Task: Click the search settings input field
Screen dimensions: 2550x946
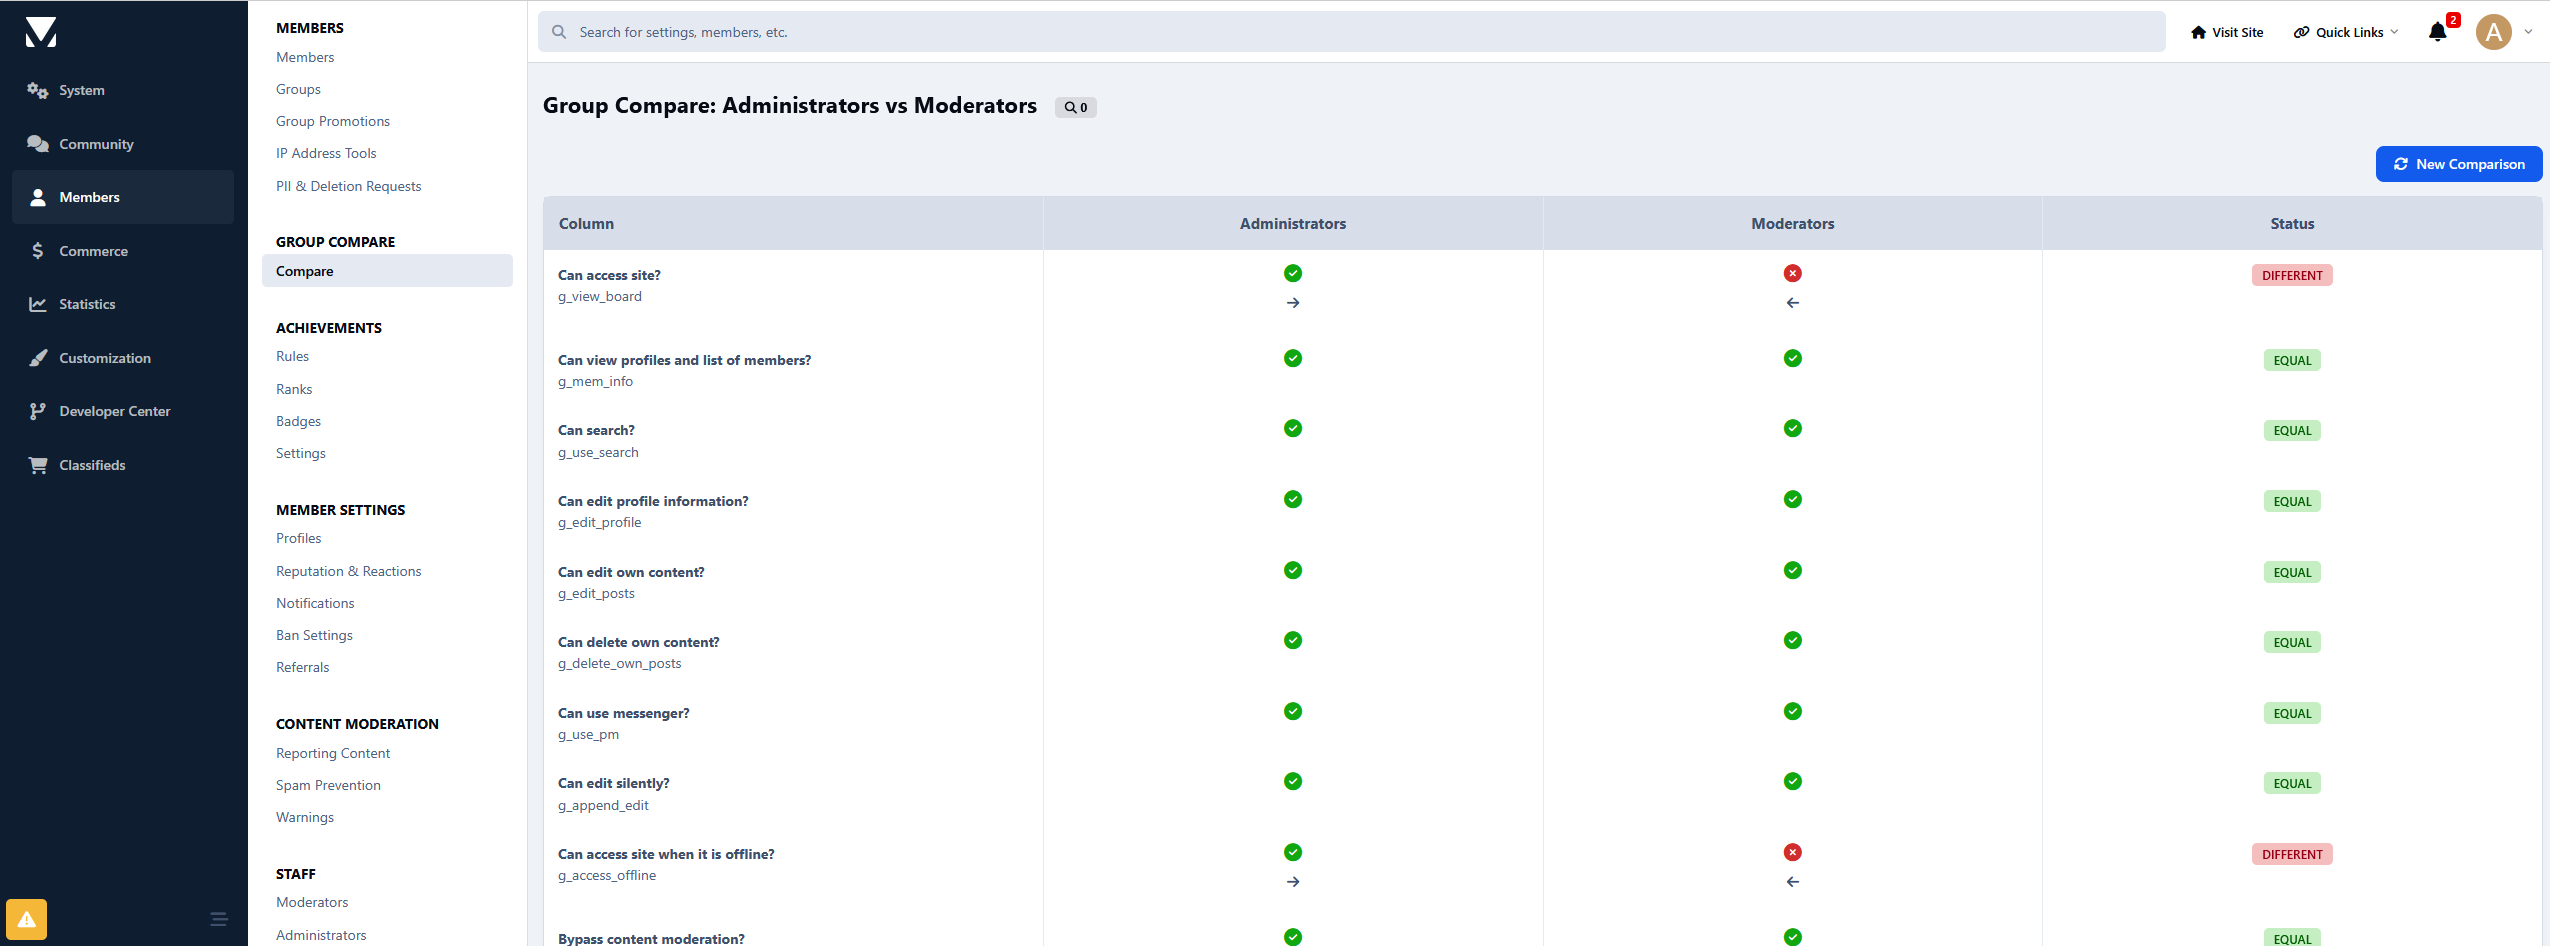Action: [1350, 32]
